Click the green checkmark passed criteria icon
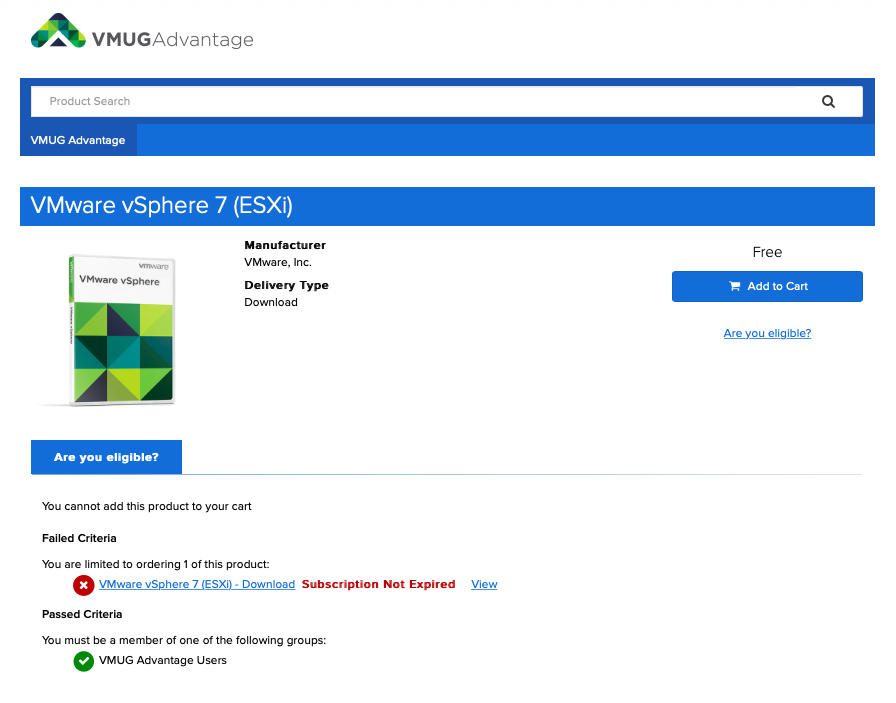Image resolution: width=896 pixels, height=703 pixels. pyautogui.click(x=83, y=661)
